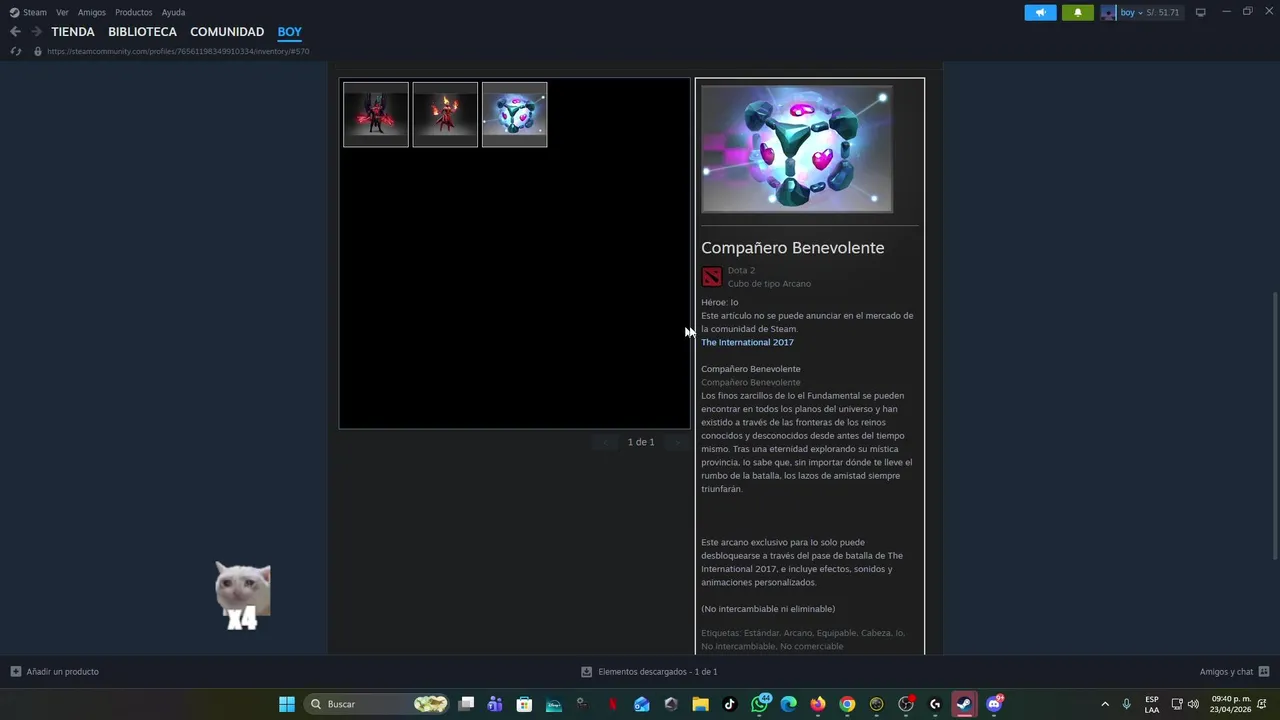Click the next inventory page arrow
The width and height of the screenshot is (1280, 720).
click(x=677, y=442)
